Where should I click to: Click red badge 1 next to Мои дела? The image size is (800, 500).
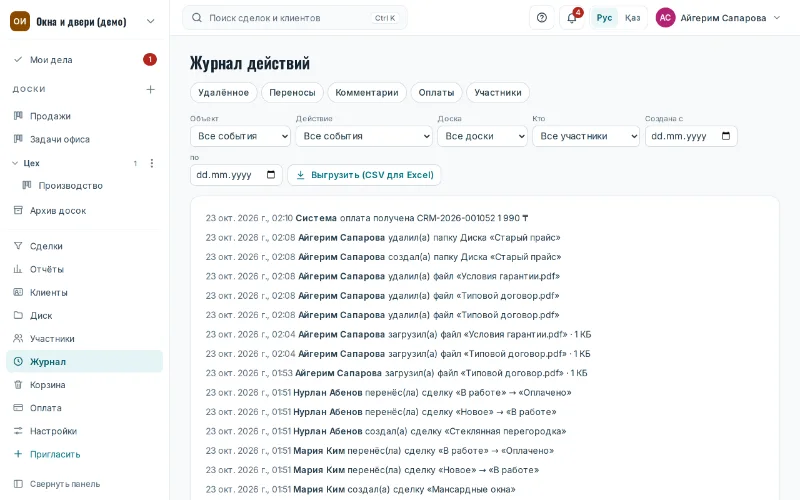click(150, 60)
